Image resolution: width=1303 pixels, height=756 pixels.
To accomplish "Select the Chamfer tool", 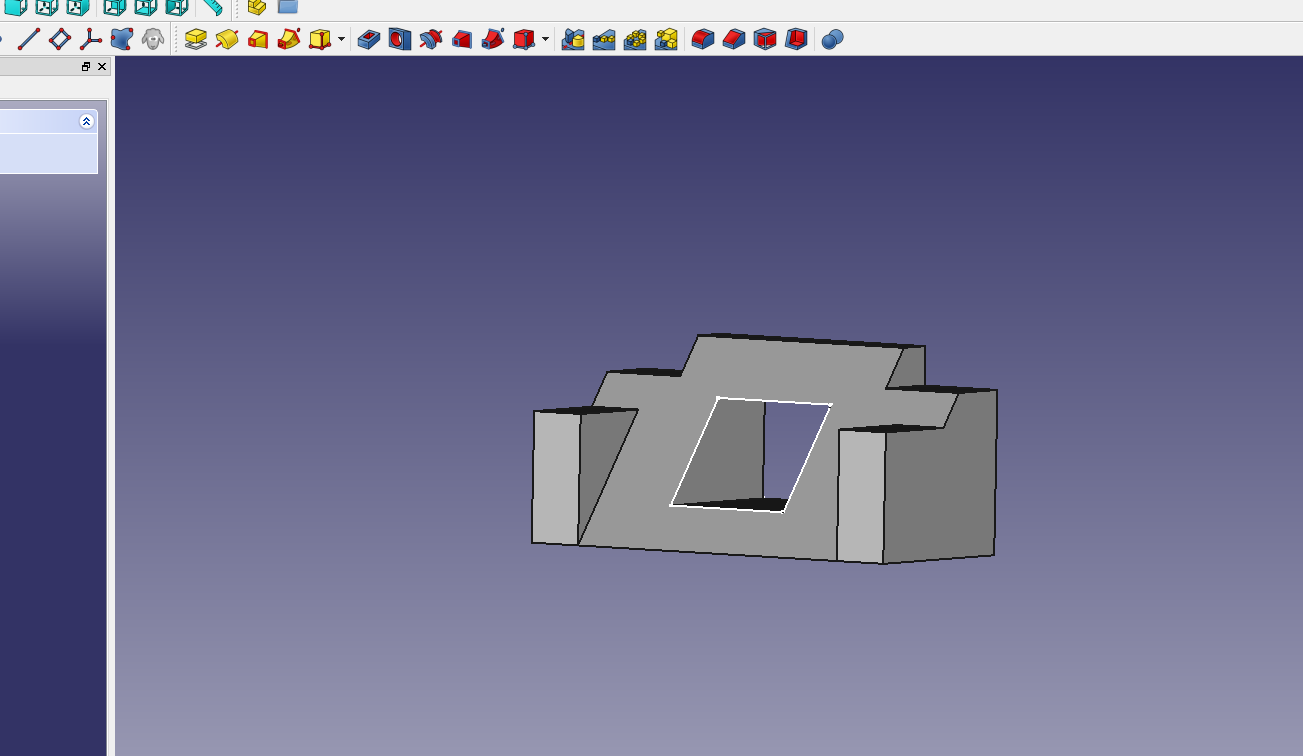I will tap(734, 40).
